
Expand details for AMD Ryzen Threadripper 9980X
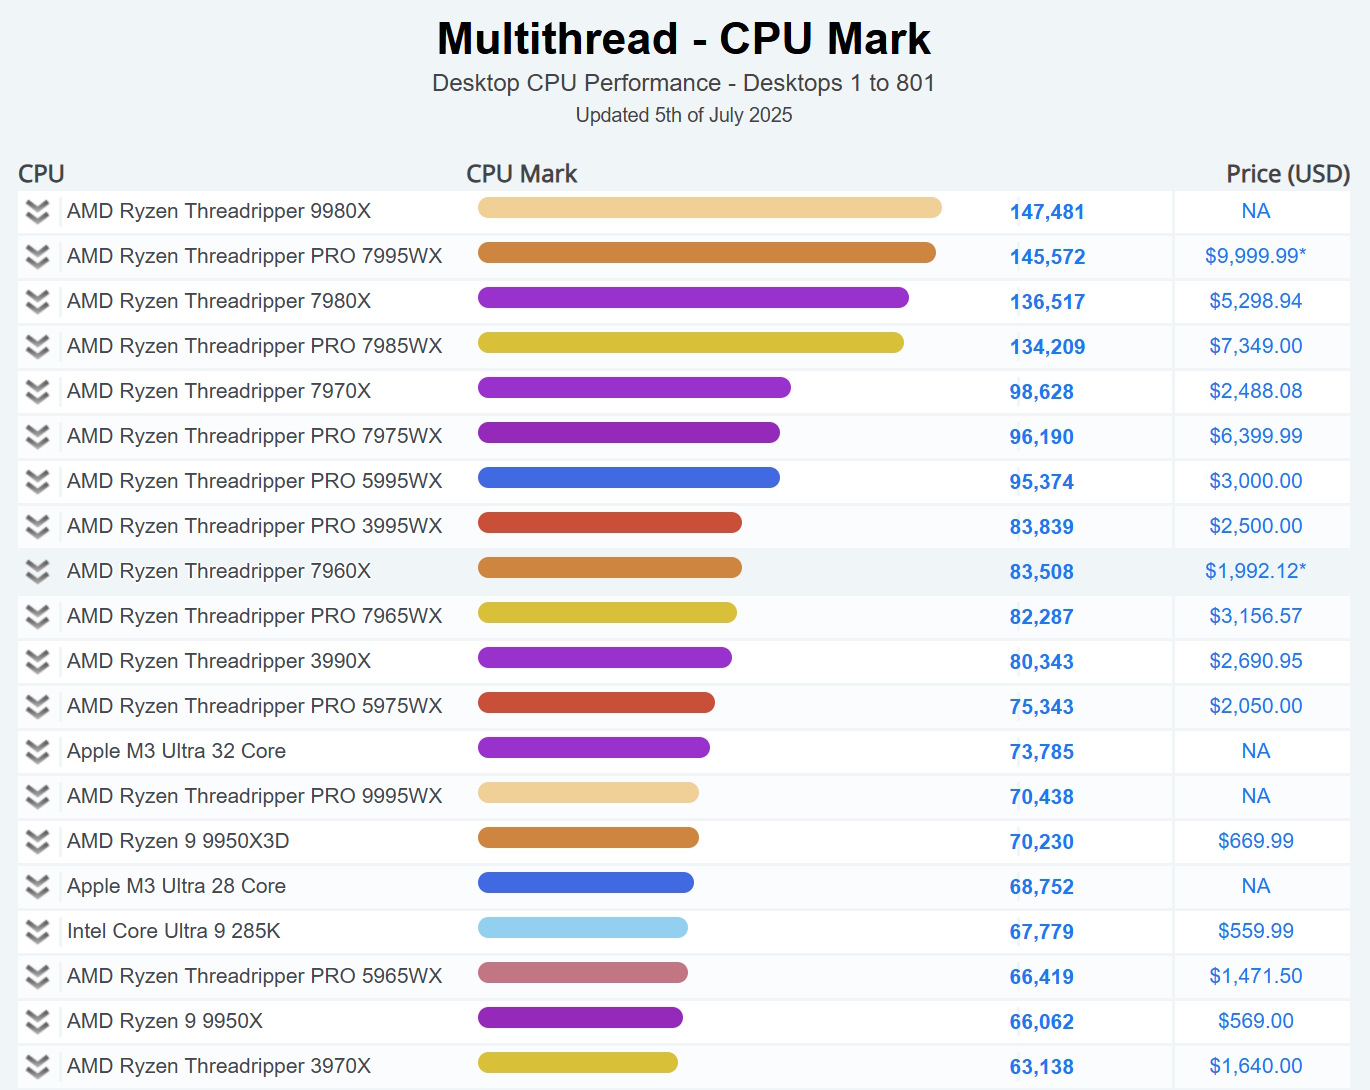37,212
